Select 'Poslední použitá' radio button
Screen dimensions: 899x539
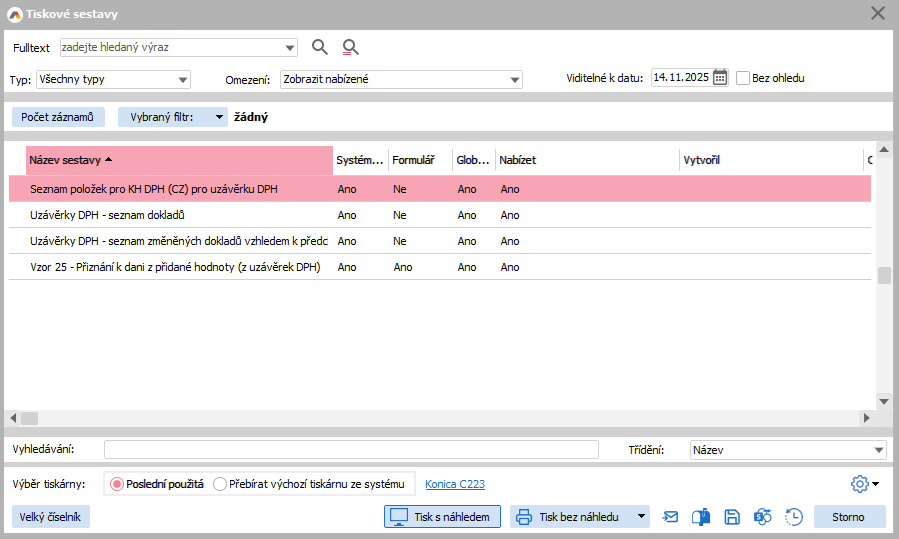[x=117, y=484]
